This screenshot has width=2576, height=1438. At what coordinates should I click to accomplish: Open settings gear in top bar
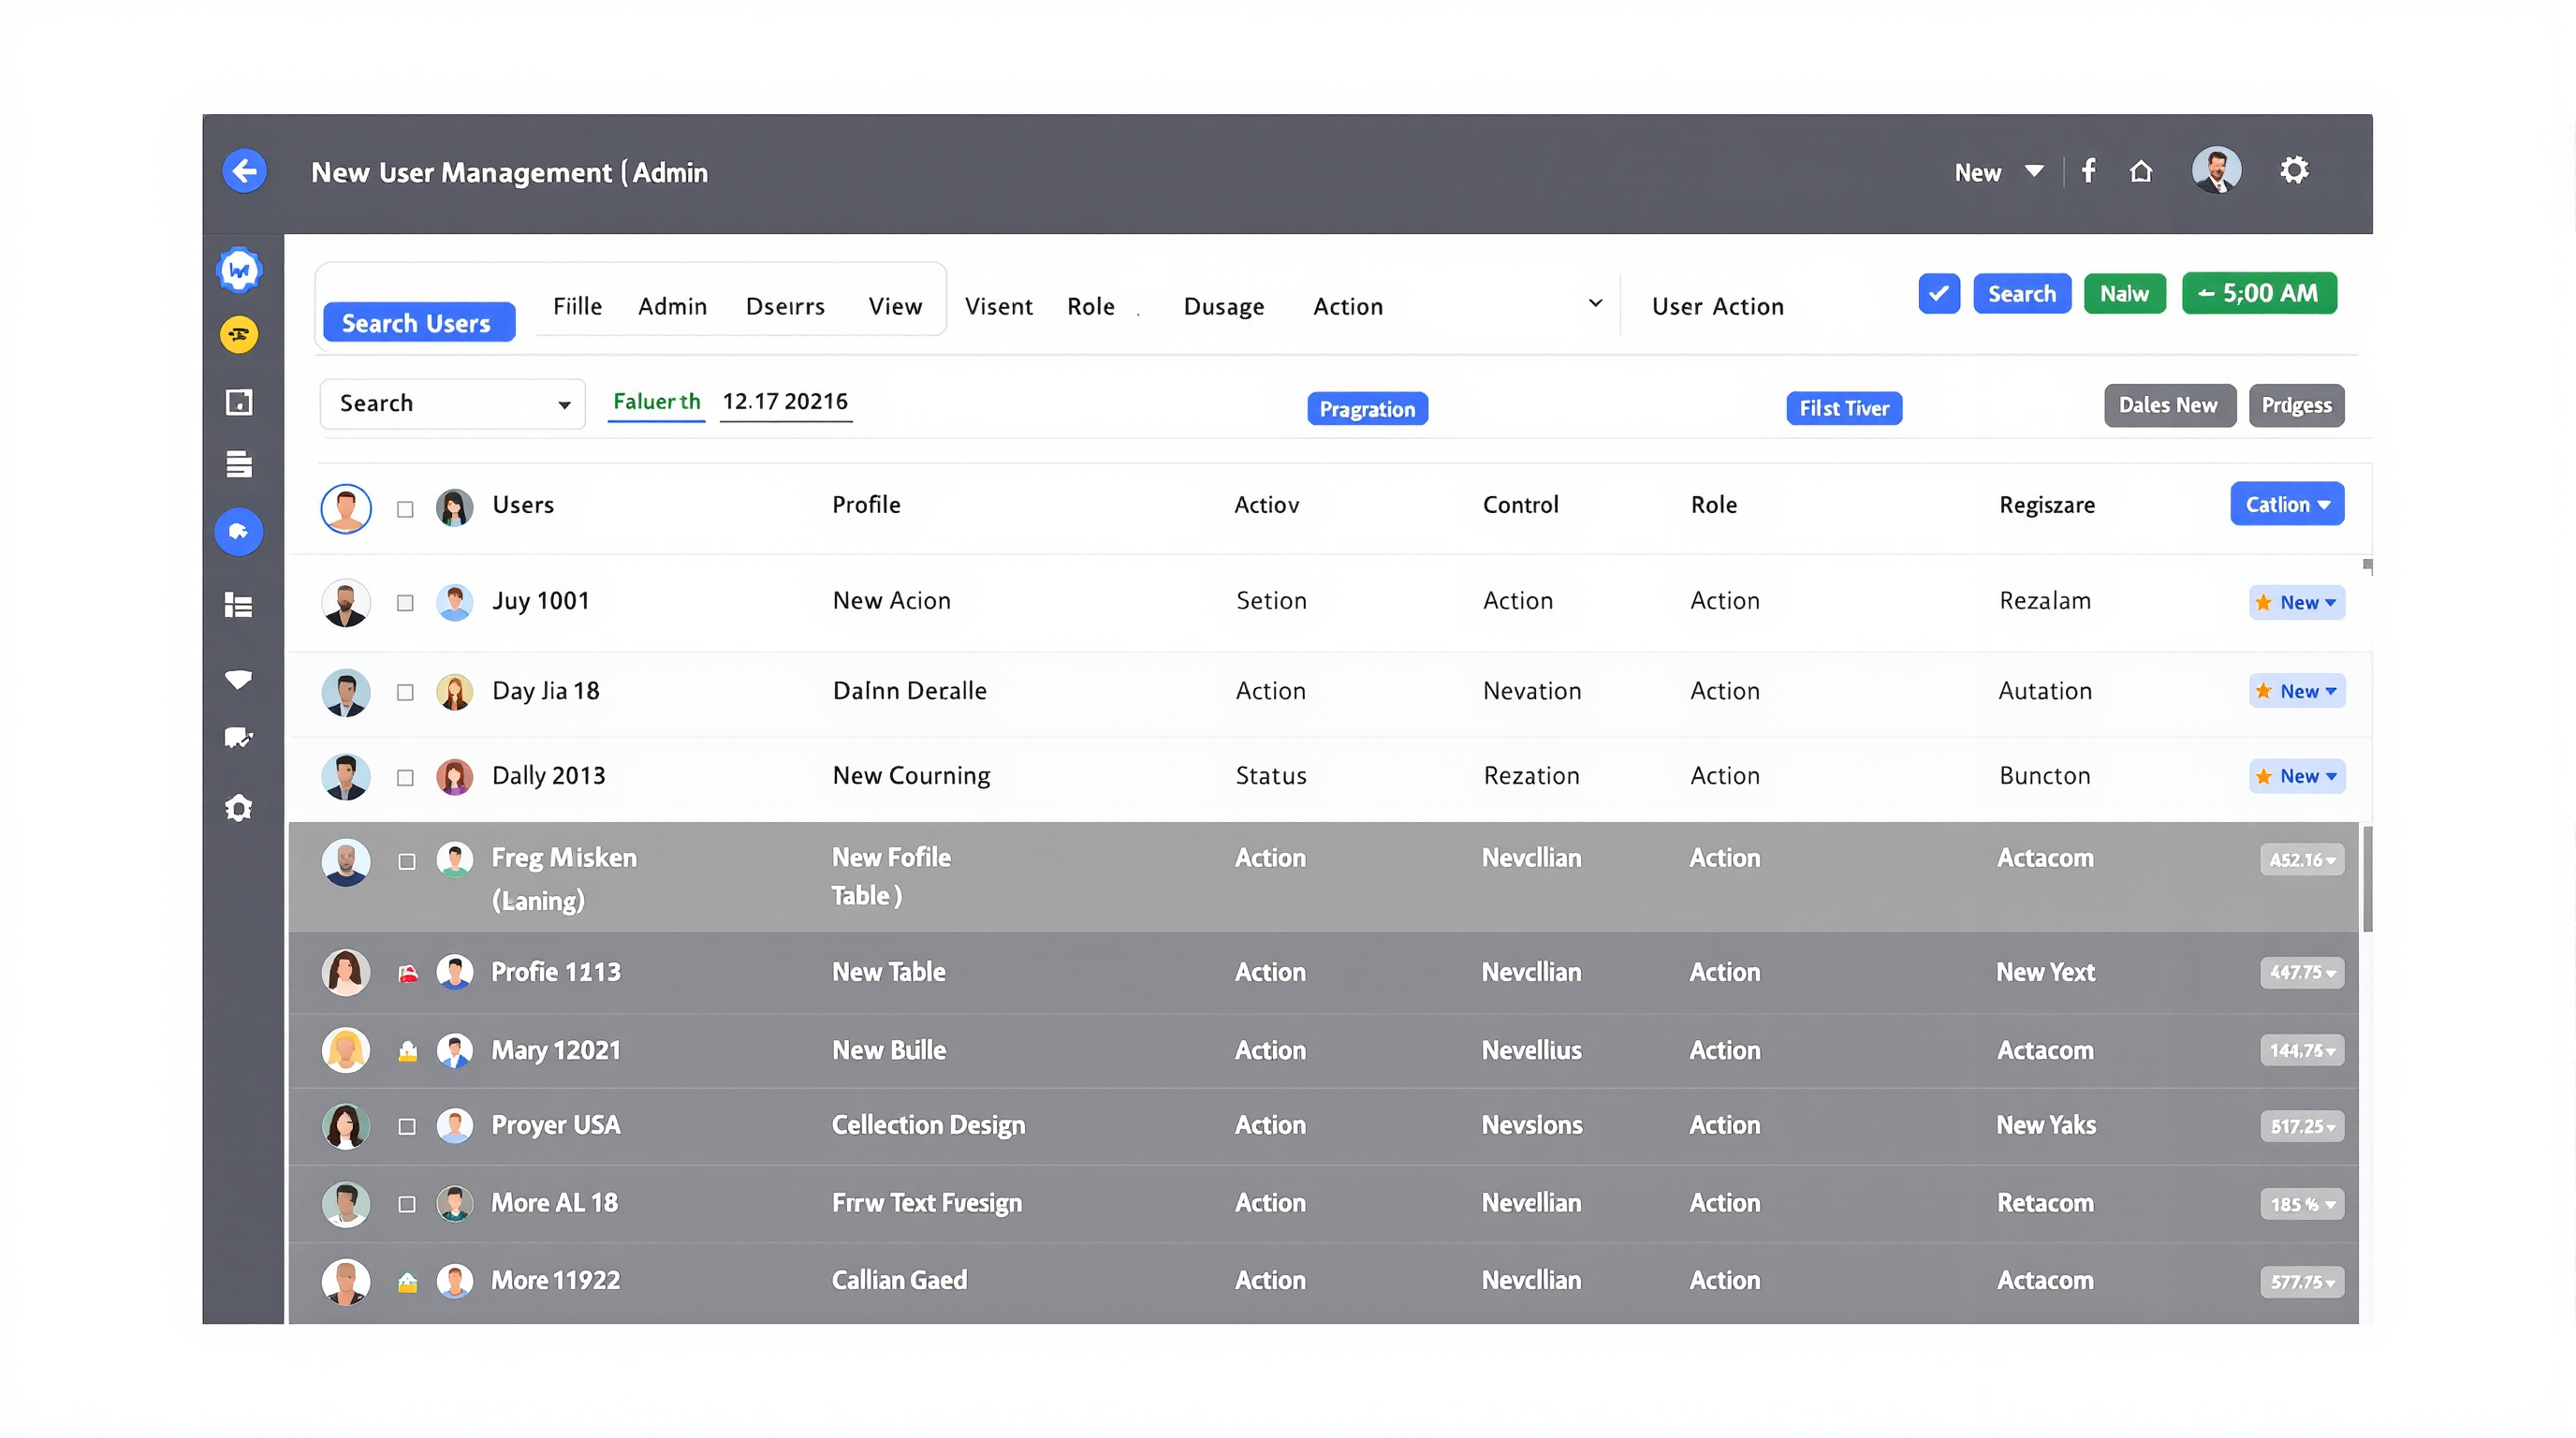coord(2293,170)
